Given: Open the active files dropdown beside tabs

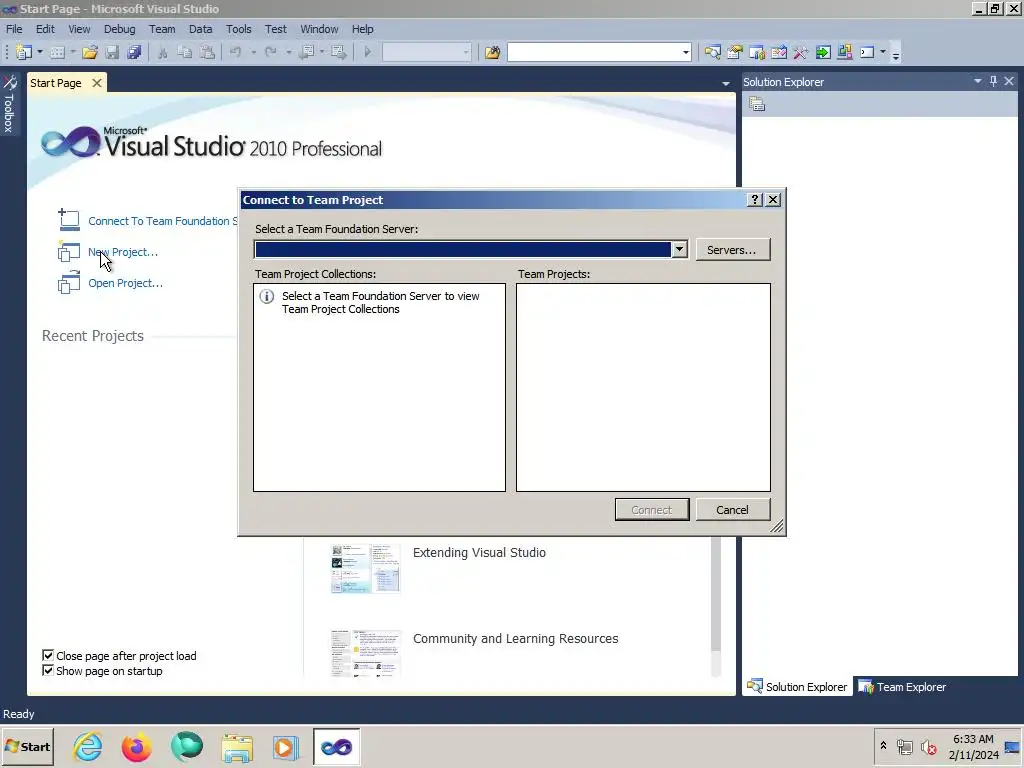Looking at the screenshot, I should [726, 84].
